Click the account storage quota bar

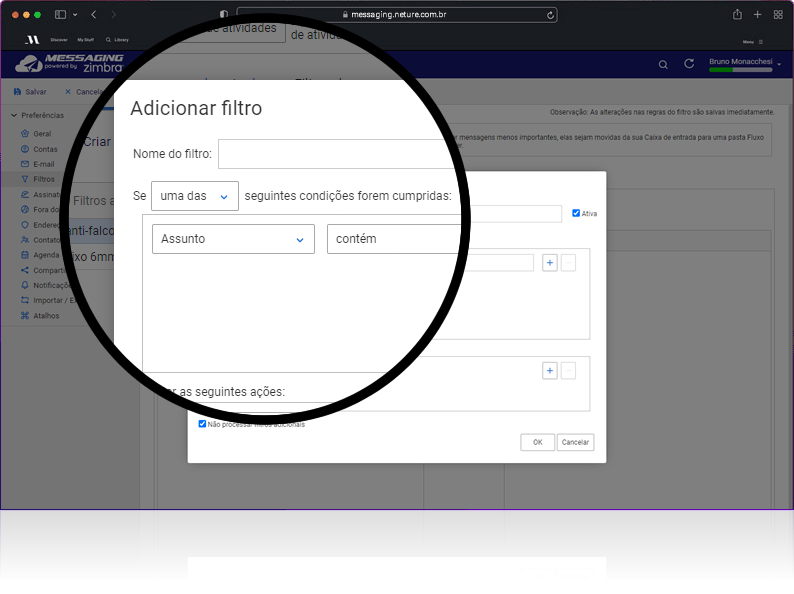(741, 70)
